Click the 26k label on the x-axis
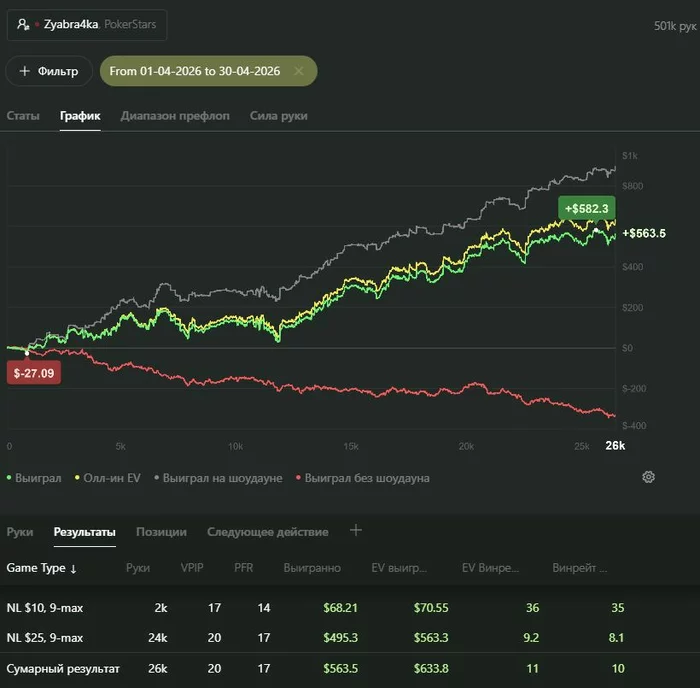Image resolution: width=700 pixels, height=688 pixels. coord(615,446)
